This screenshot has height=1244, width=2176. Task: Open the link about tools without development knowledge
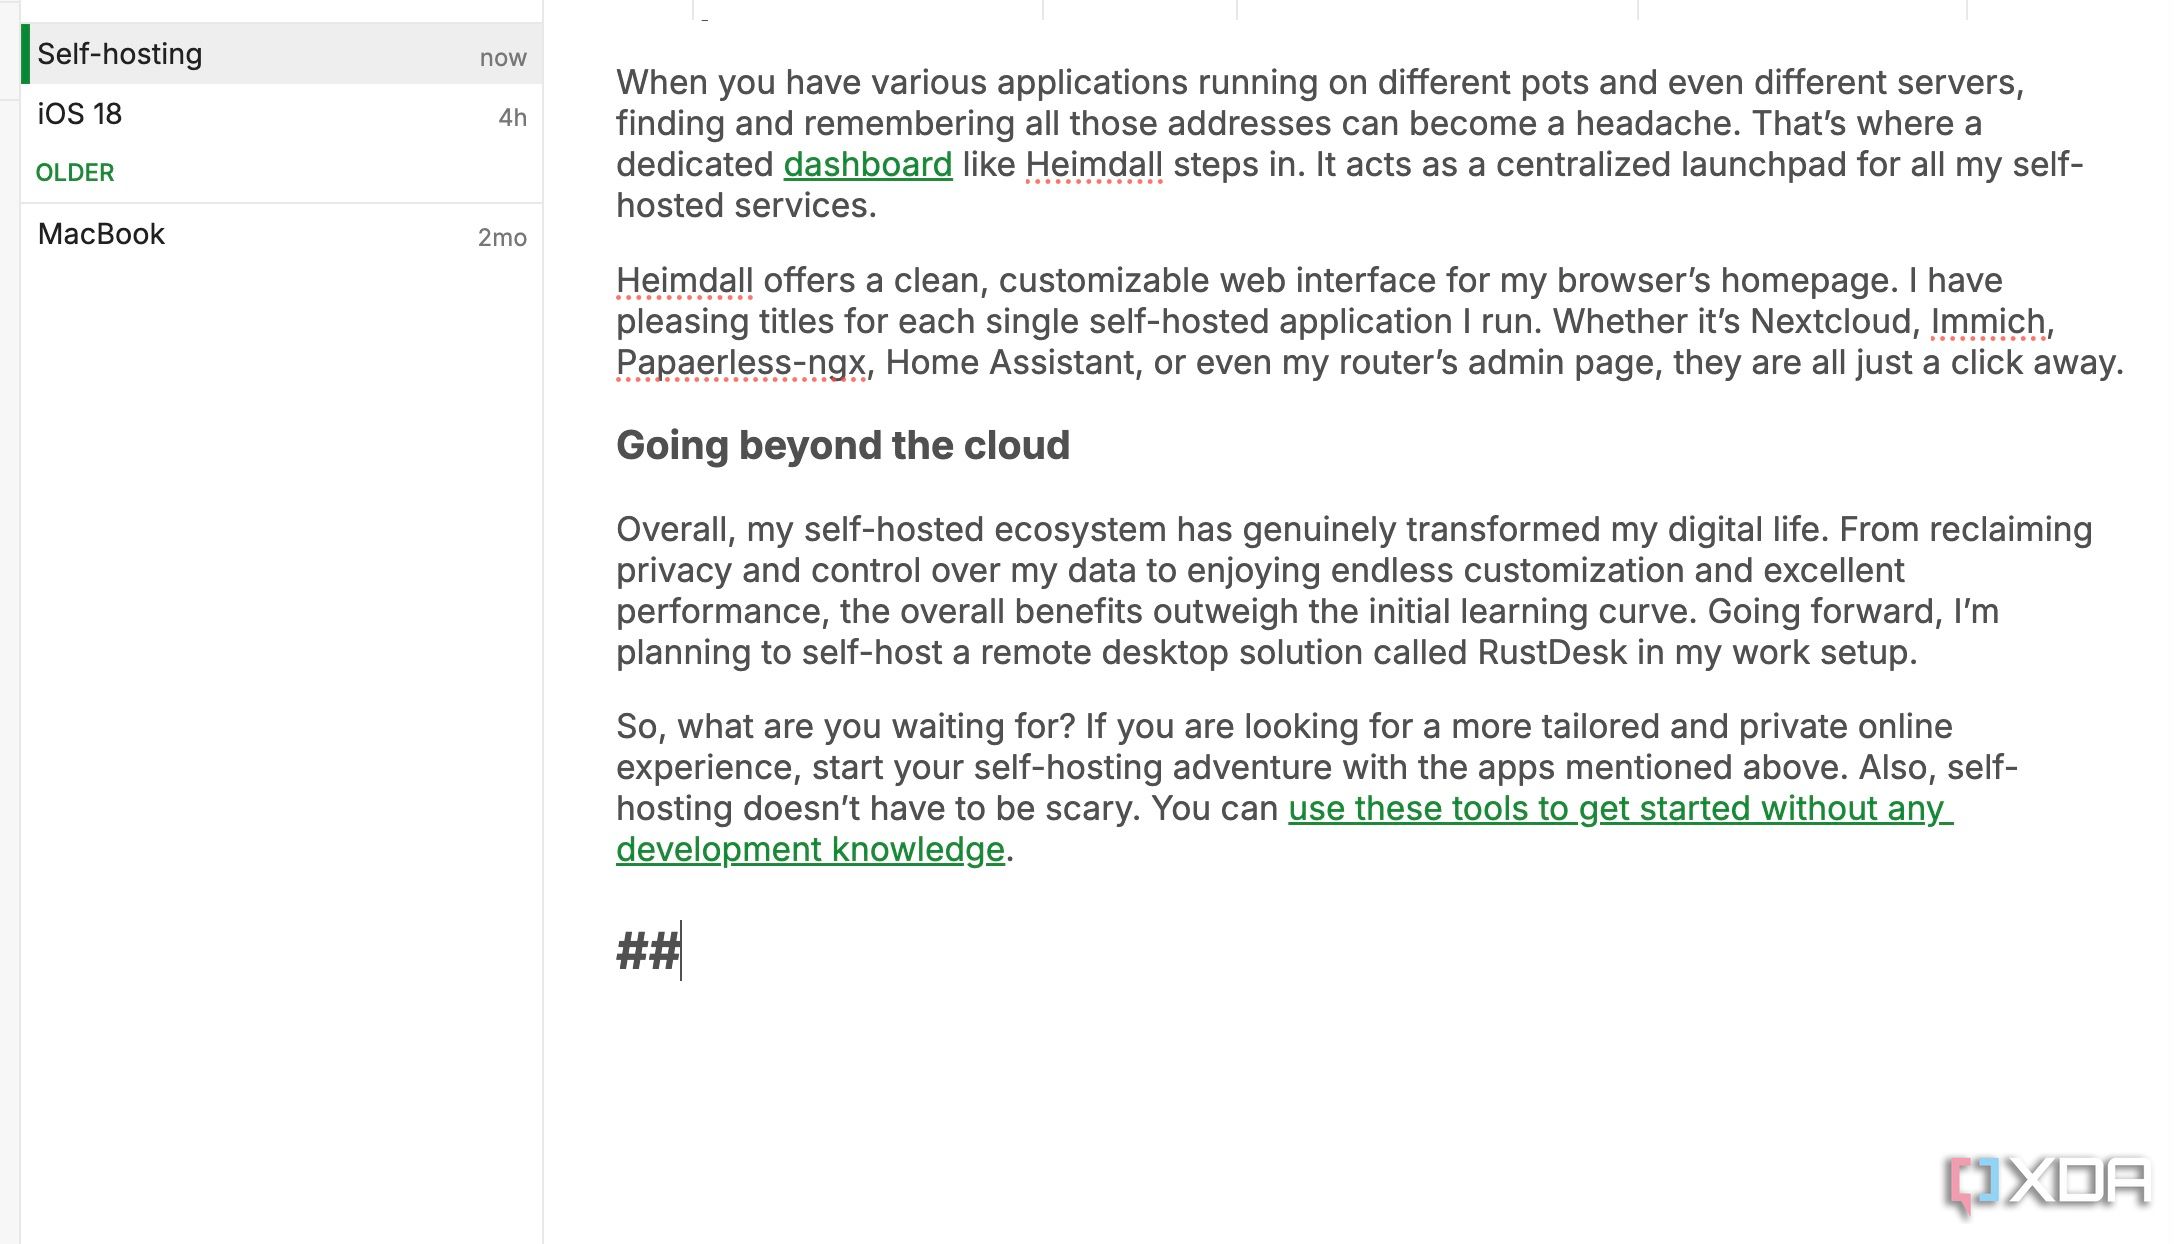pos(1284,828)
